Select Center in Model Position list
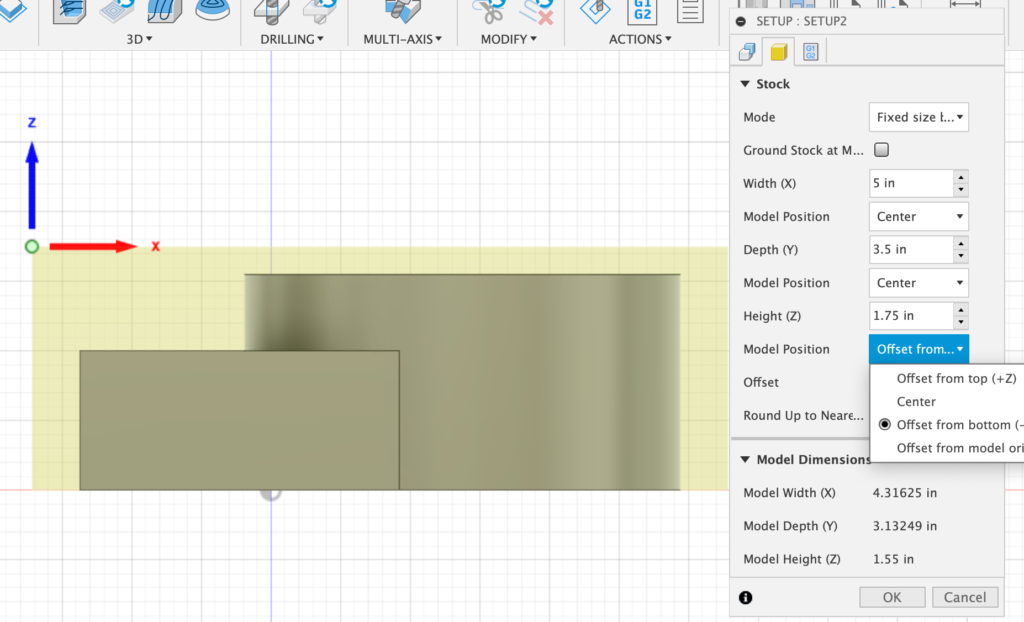 coord(916,401)
